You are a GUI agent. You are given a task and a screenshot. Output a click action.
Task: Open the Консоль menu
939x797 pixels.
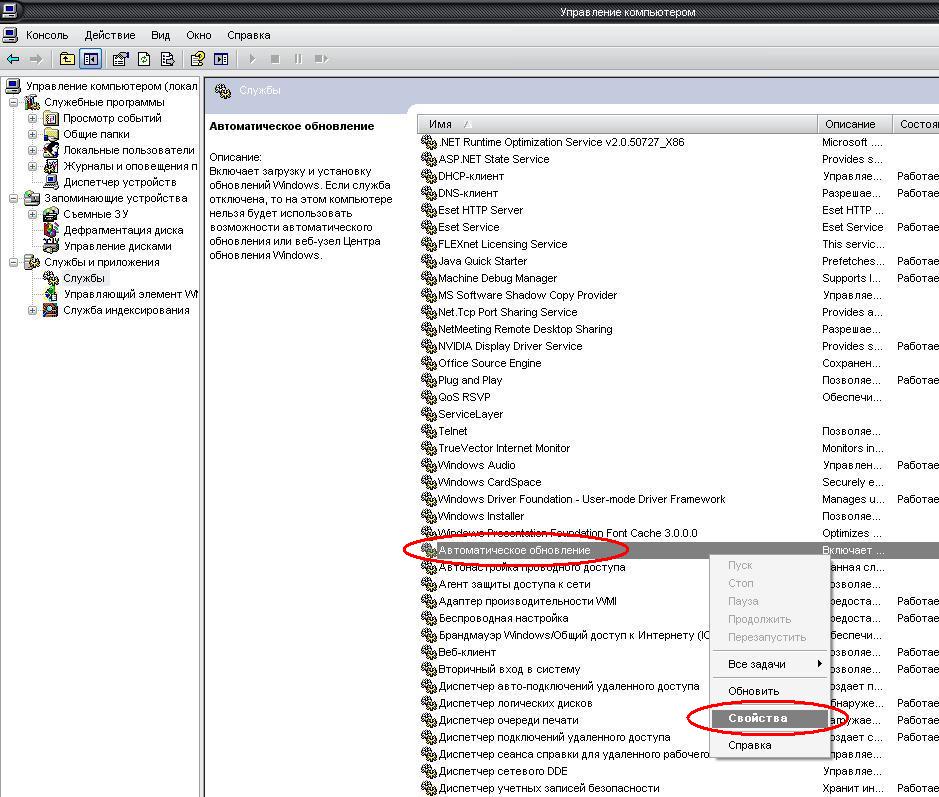tap(47, 35)
